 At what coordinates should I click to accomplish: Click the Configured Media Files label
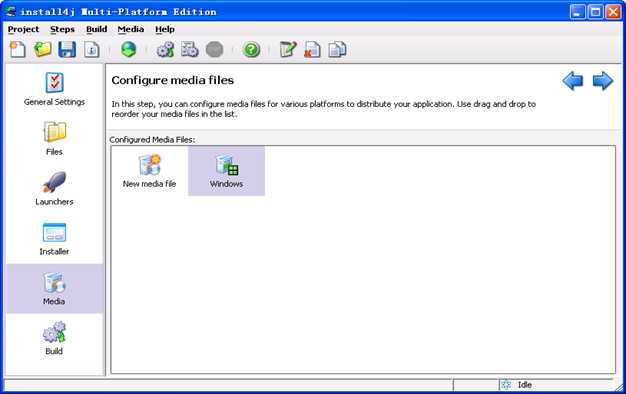click(152, 140)
